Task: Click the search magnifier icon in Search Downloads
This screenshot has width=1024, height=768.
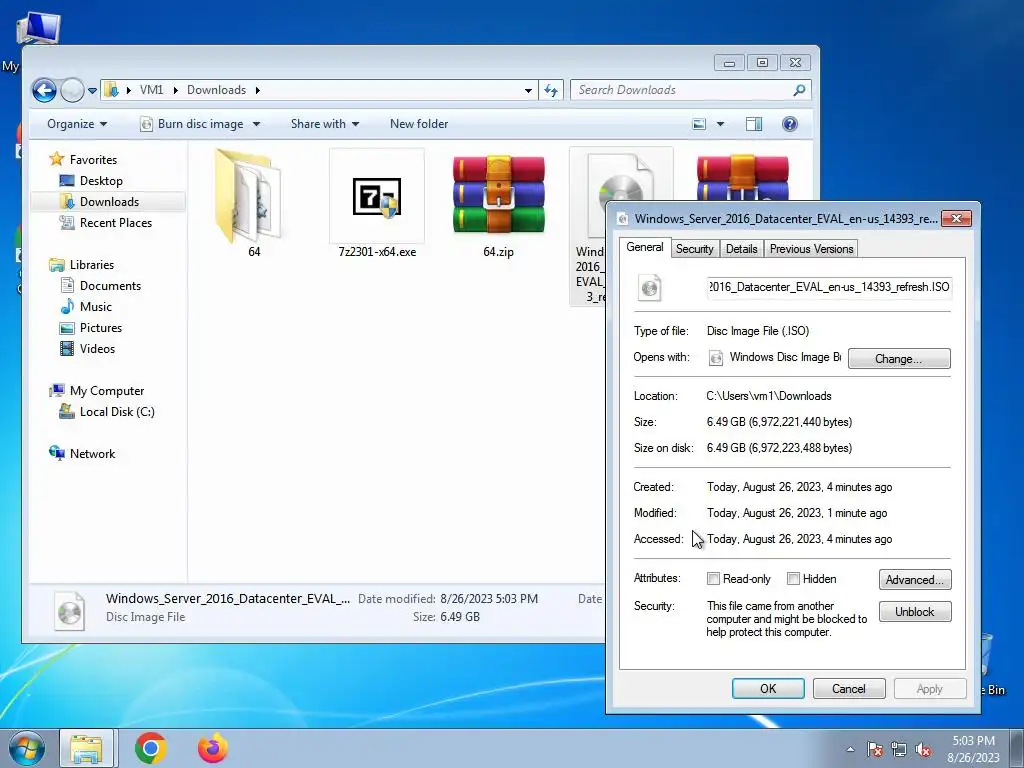Action: 799,90
